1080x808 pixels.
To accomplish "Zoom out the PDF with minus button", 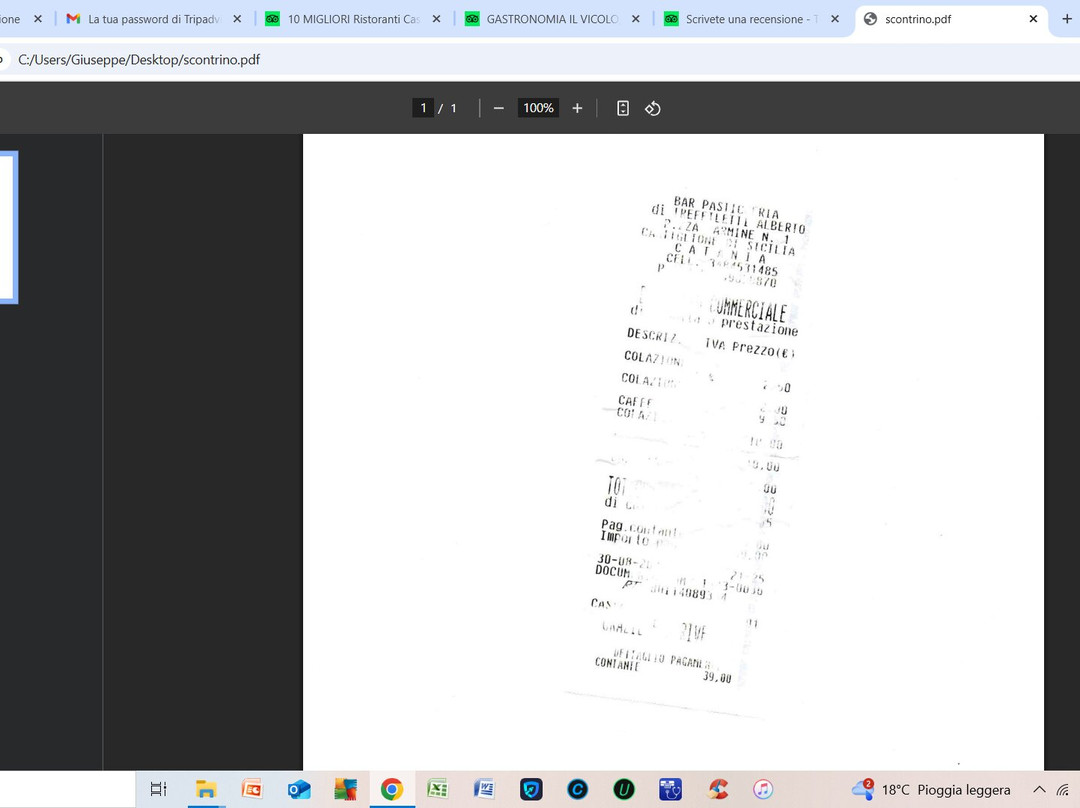I will tap(498, 108).
